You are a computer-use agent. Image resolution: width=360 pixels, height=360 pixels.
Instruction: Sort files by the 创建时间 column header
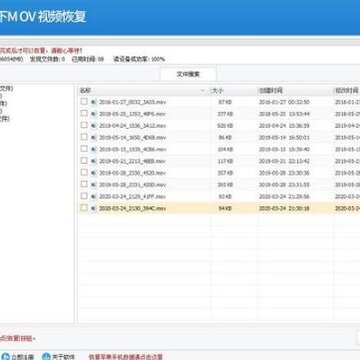tap(295, 91)
